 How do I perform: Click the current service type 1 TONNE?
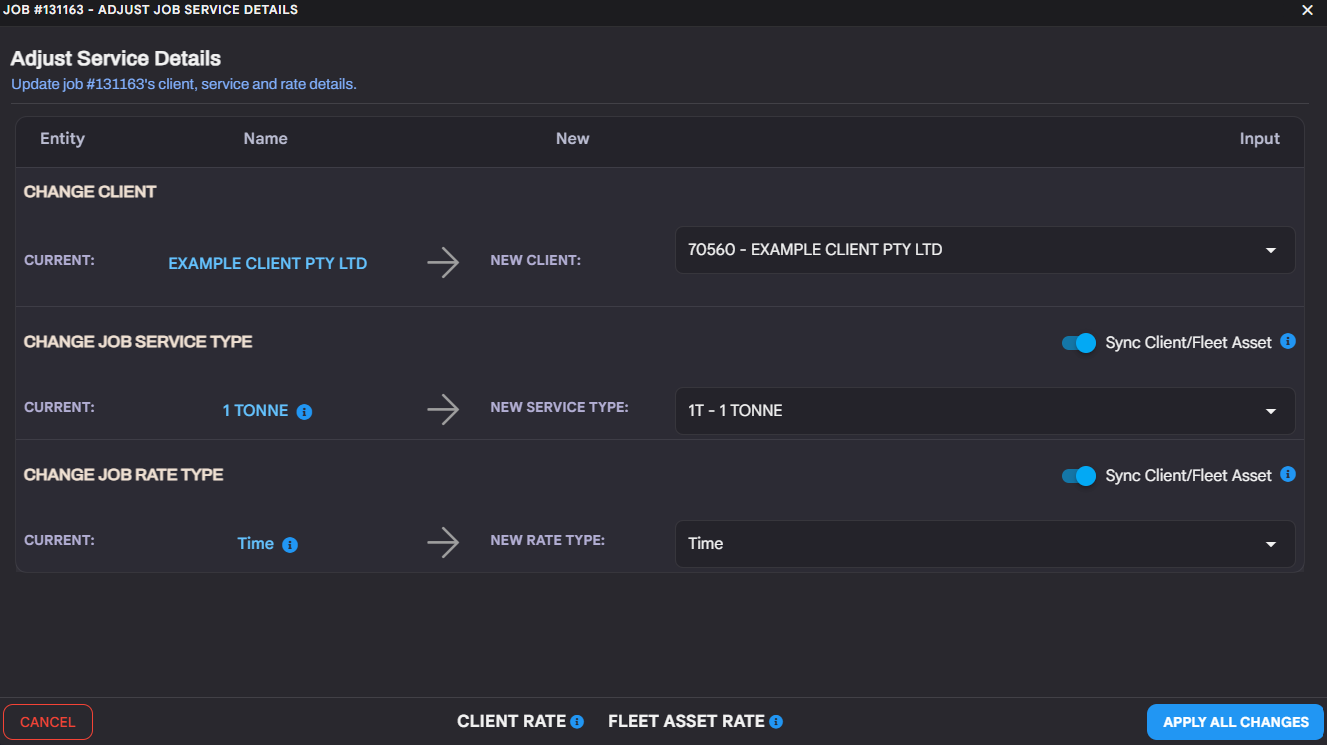255,411
